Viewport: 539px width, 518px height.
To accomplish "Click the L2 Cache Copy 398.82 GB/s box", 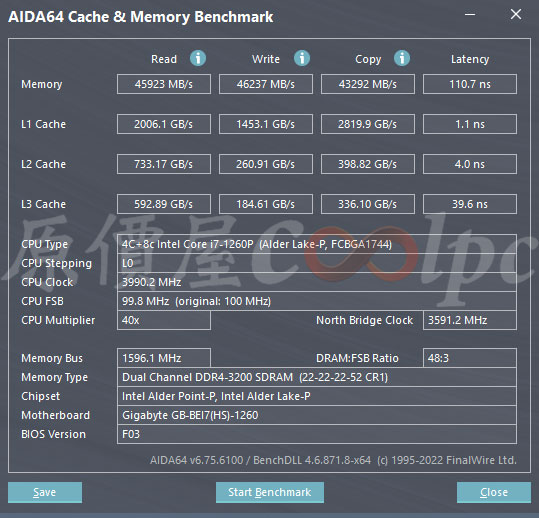I will coord(368,164).
